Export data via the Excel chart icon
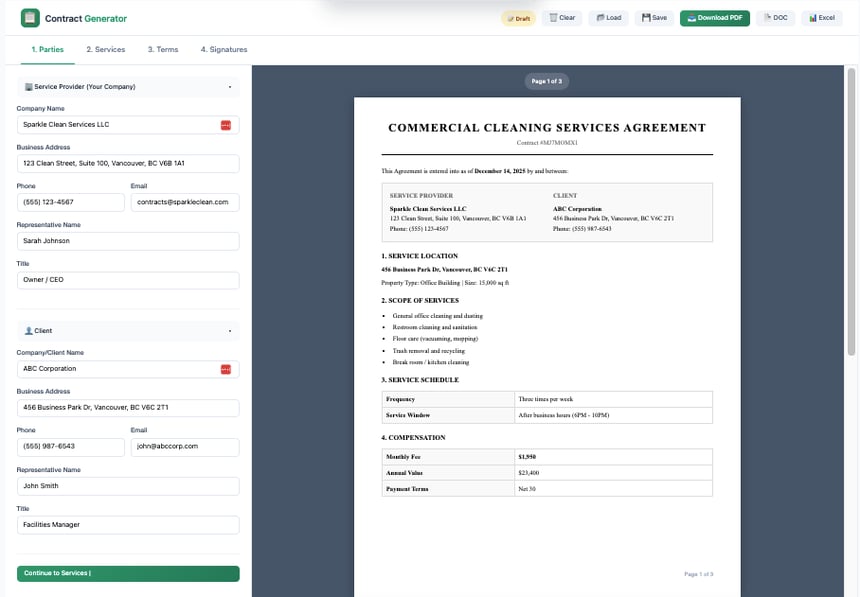The image size is (860, 597). [813, 17]
